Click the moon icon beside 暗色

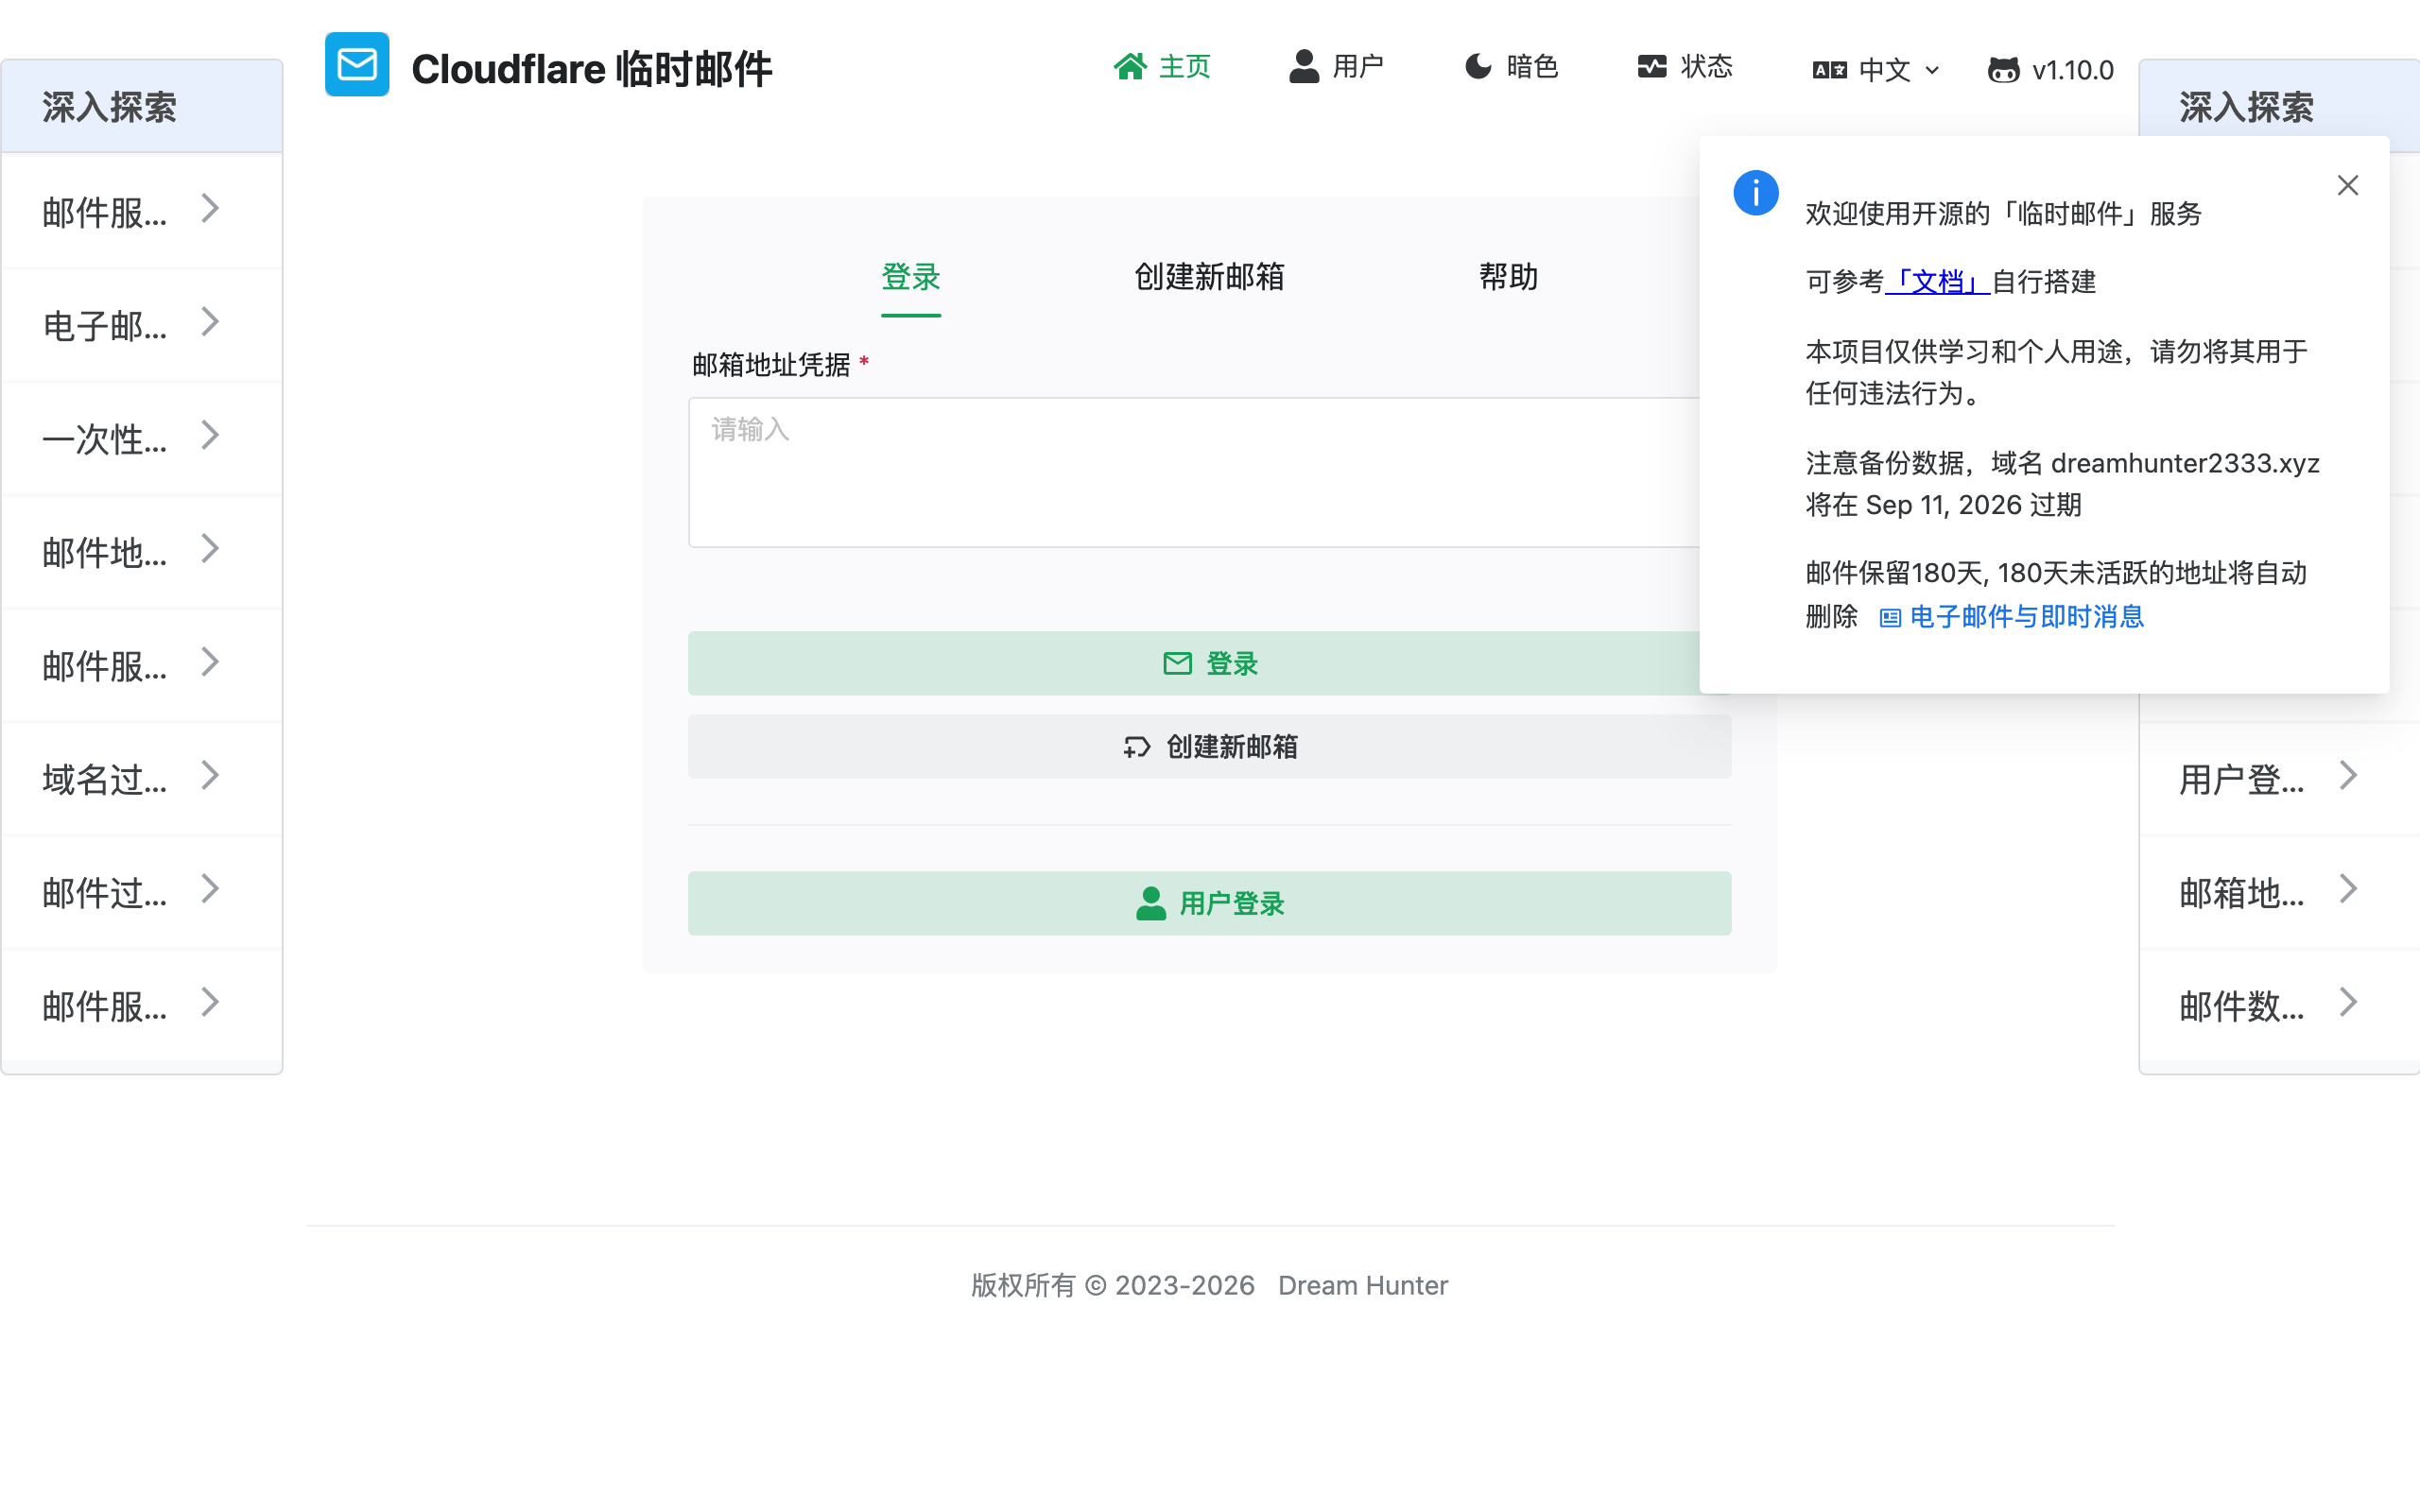click(x=1478, y=66)
